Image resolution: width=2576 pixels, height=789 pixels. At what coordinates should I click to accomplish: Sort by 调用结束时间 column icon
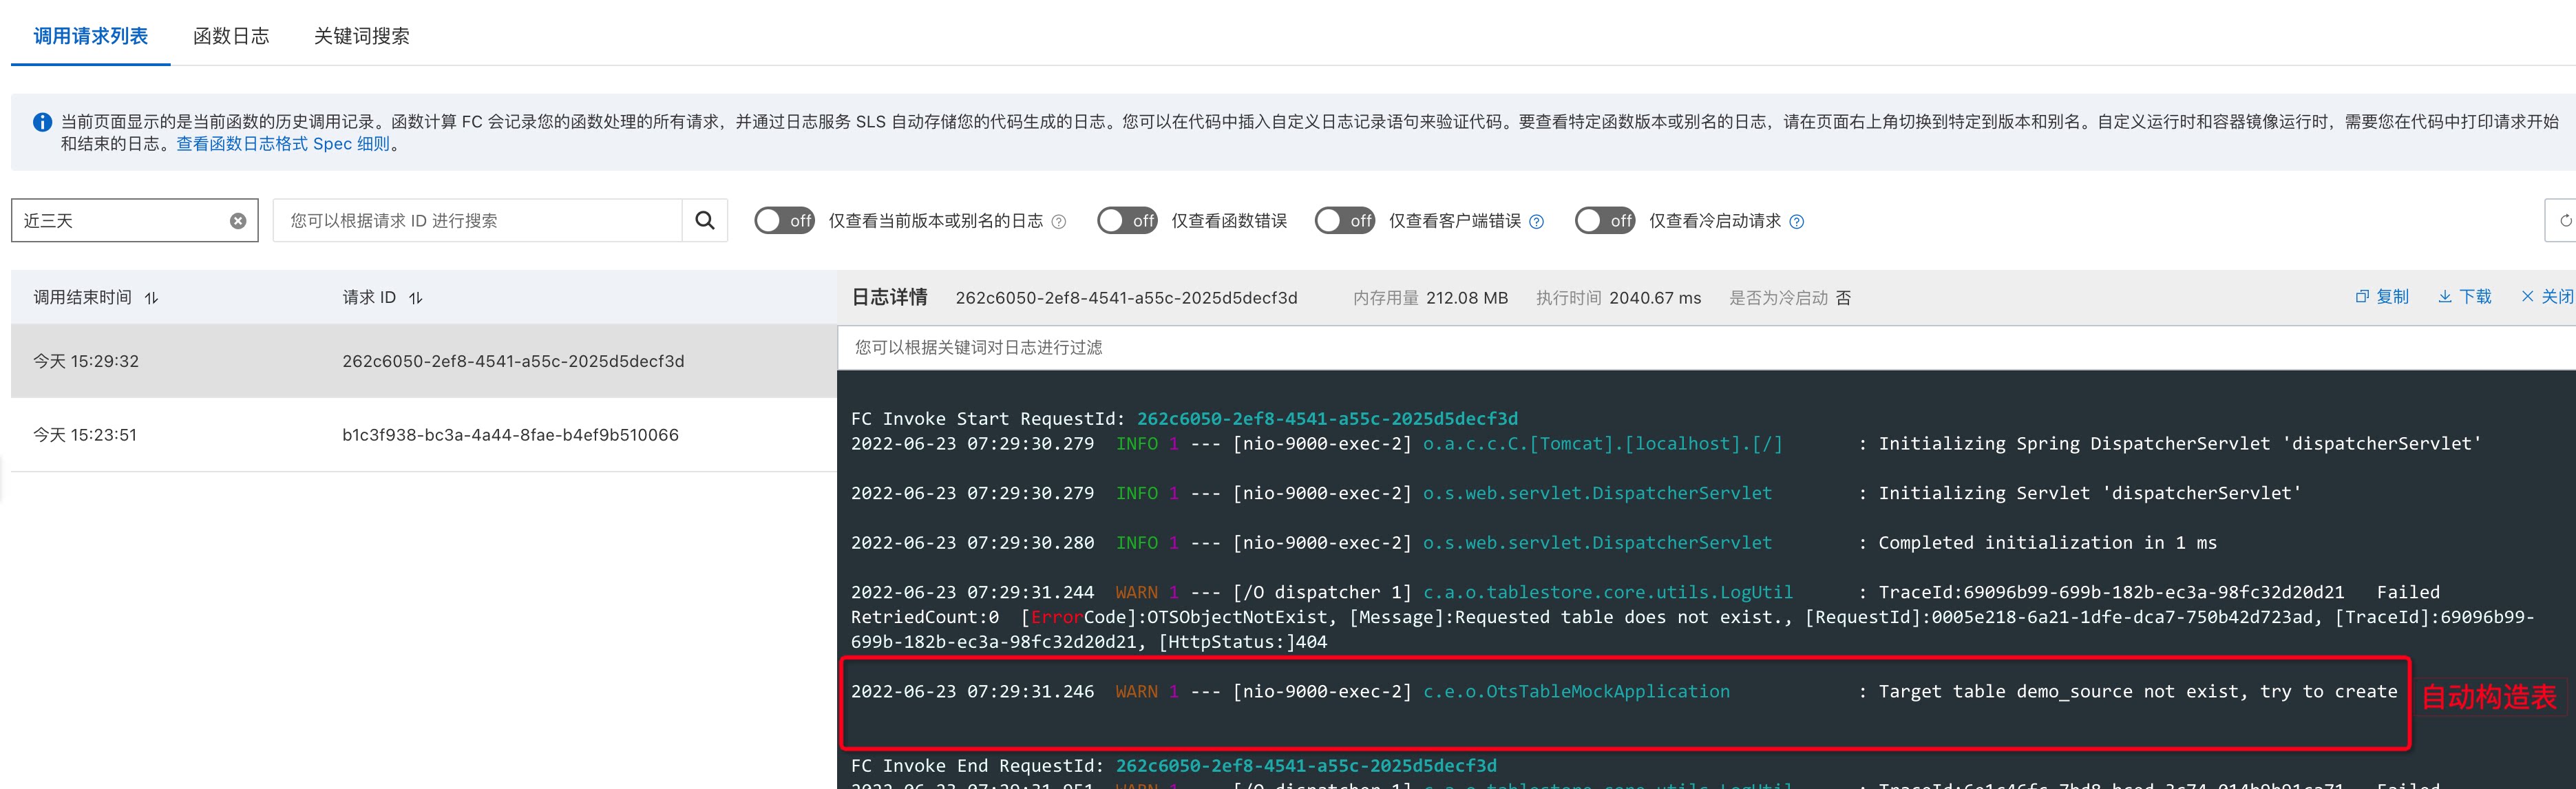(x=152, y=298)
